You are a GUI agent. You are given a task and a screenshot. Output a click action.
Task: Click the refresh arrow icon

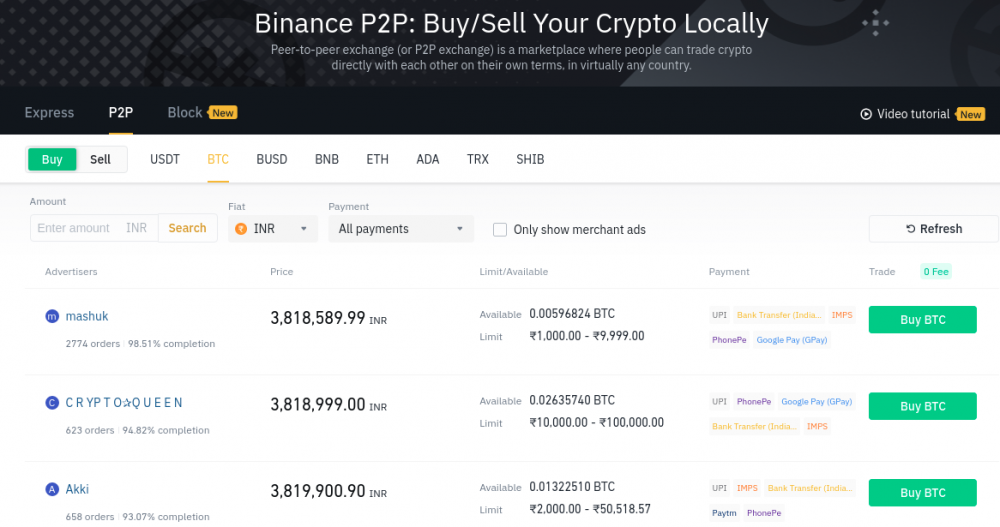[910, 229]
